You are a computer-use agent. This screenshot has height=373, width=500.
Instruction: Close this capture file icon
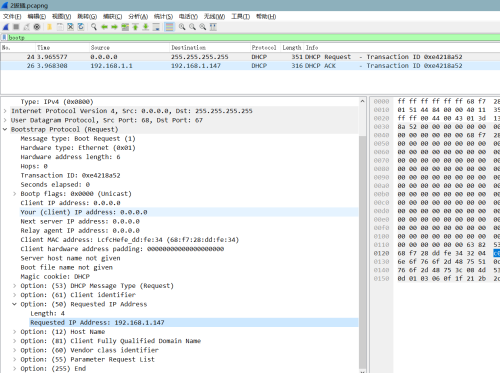pyautogui.click(x=70, y=27)
